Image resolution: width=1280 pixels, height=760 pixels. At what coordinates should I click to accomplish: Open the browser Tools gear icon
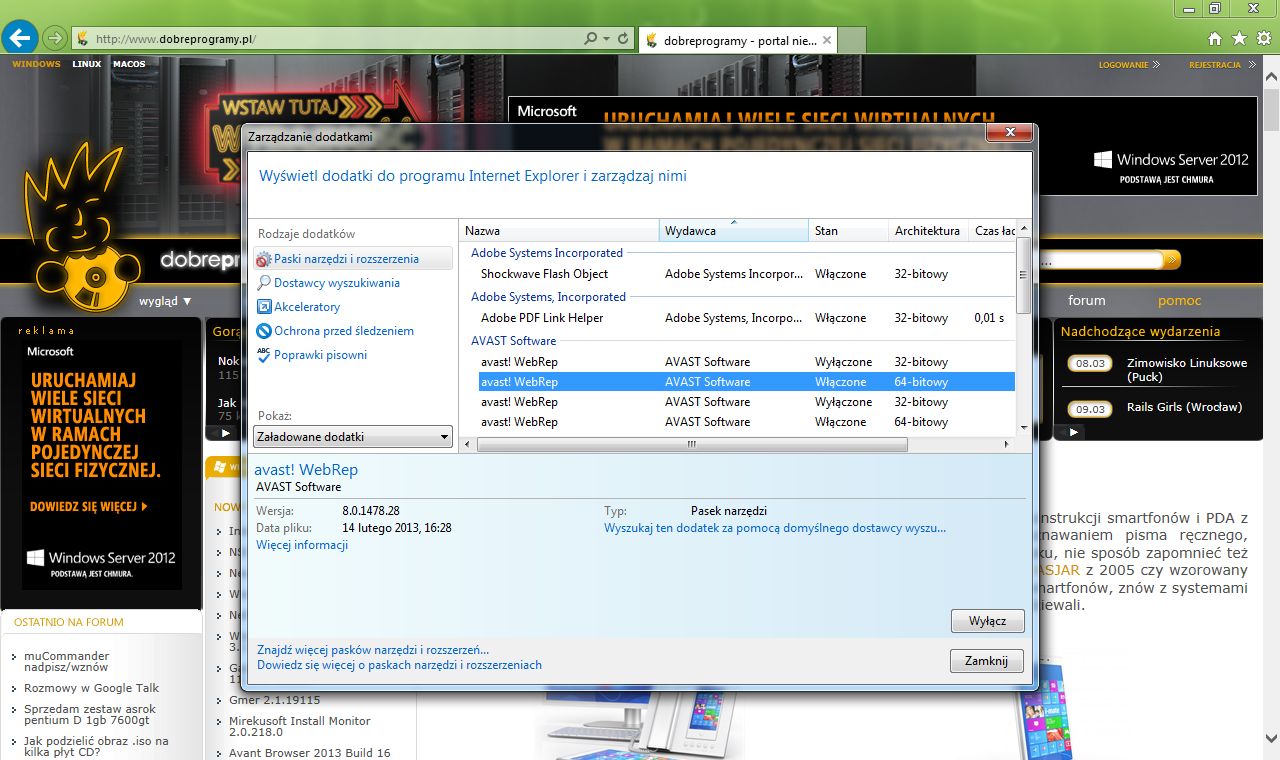click(1263, 39)
